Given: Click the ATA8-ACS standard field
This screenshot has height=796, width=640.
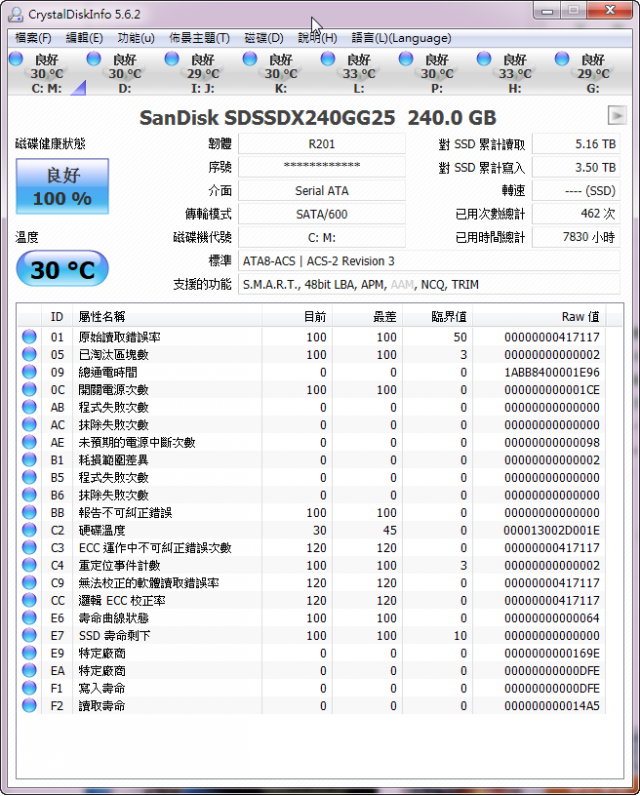Looking at the screenshot, I should [x=429, y=261].
